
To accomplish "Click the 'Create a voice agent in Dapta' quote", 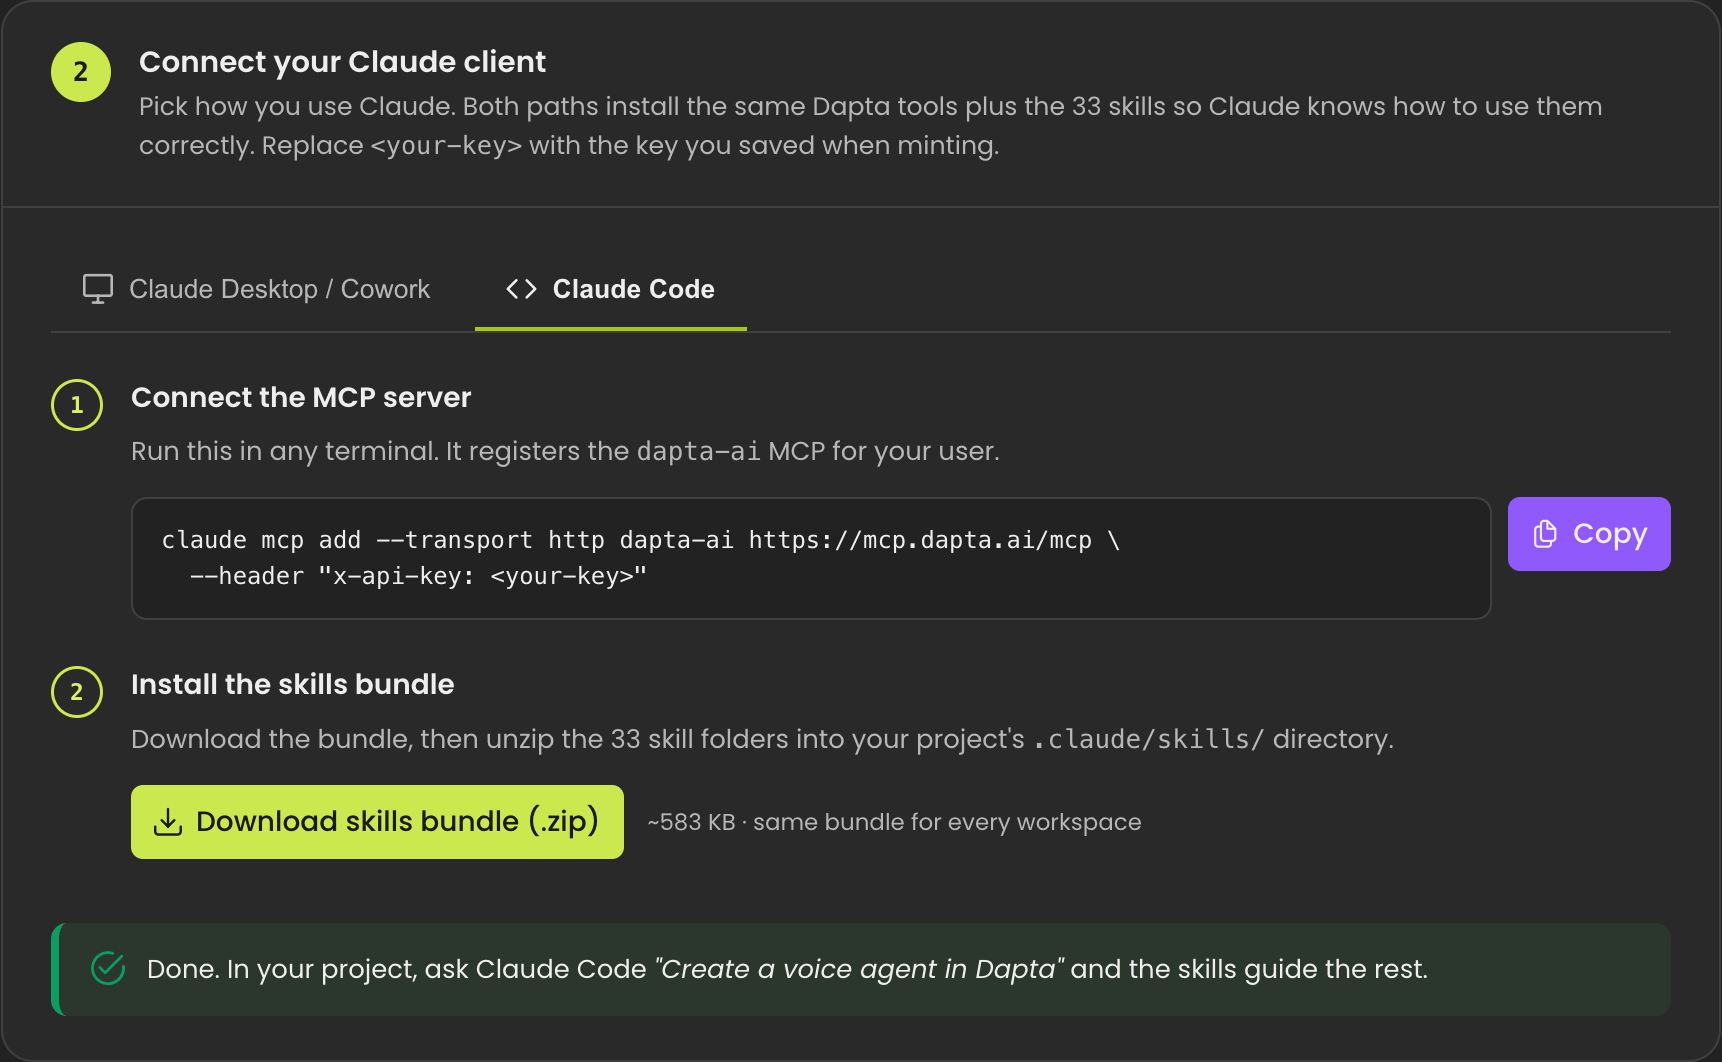I will click(x=859, y=969).
